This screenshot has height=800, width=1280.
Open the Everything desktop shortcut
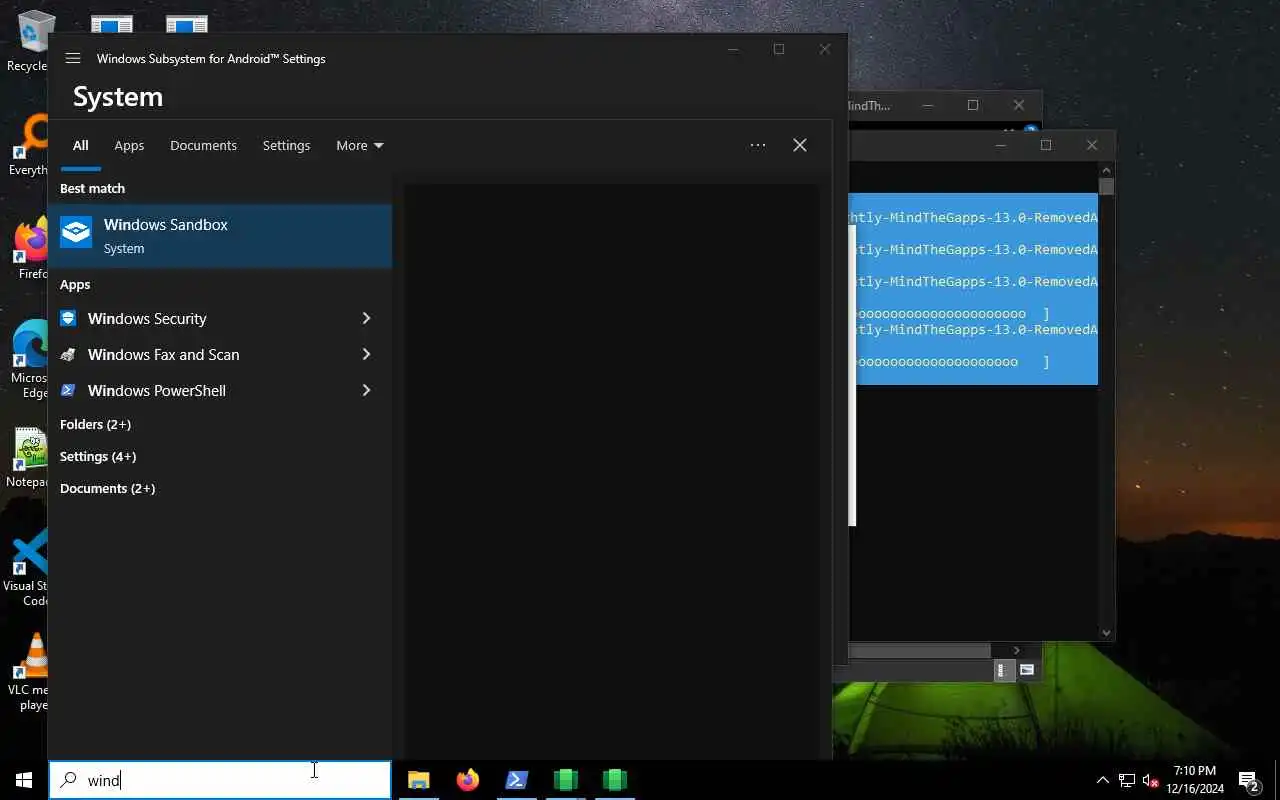tap(30, 145)
